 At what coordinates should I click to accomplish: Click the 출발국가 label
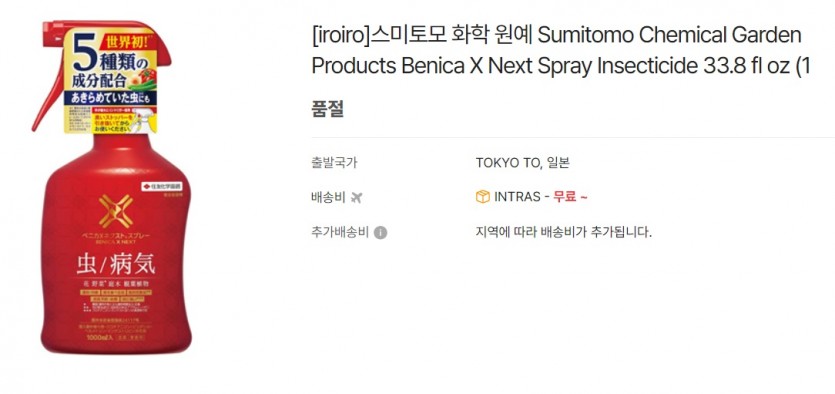click(x=334, y=162)
